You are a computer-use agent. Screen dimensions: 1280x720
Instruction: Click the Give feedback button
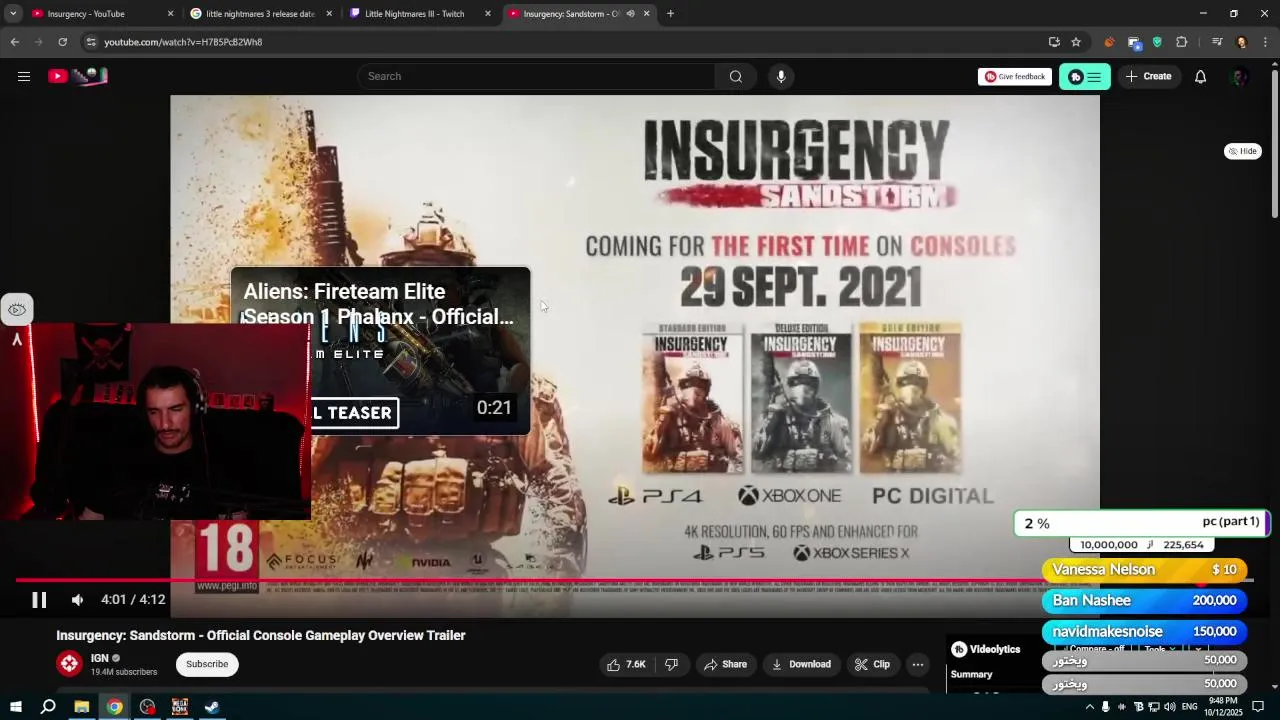tap(1014, 76)
